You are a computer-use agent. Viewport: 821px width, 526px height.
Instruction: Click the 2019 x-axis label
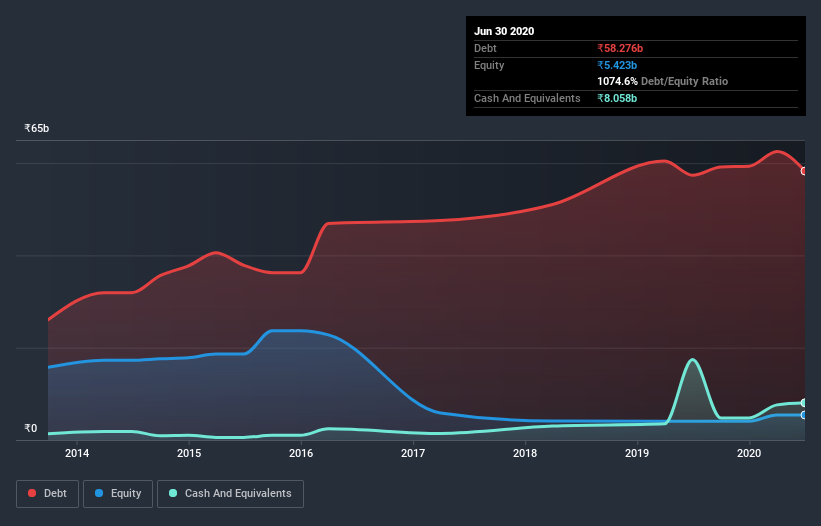click(637, 453)
